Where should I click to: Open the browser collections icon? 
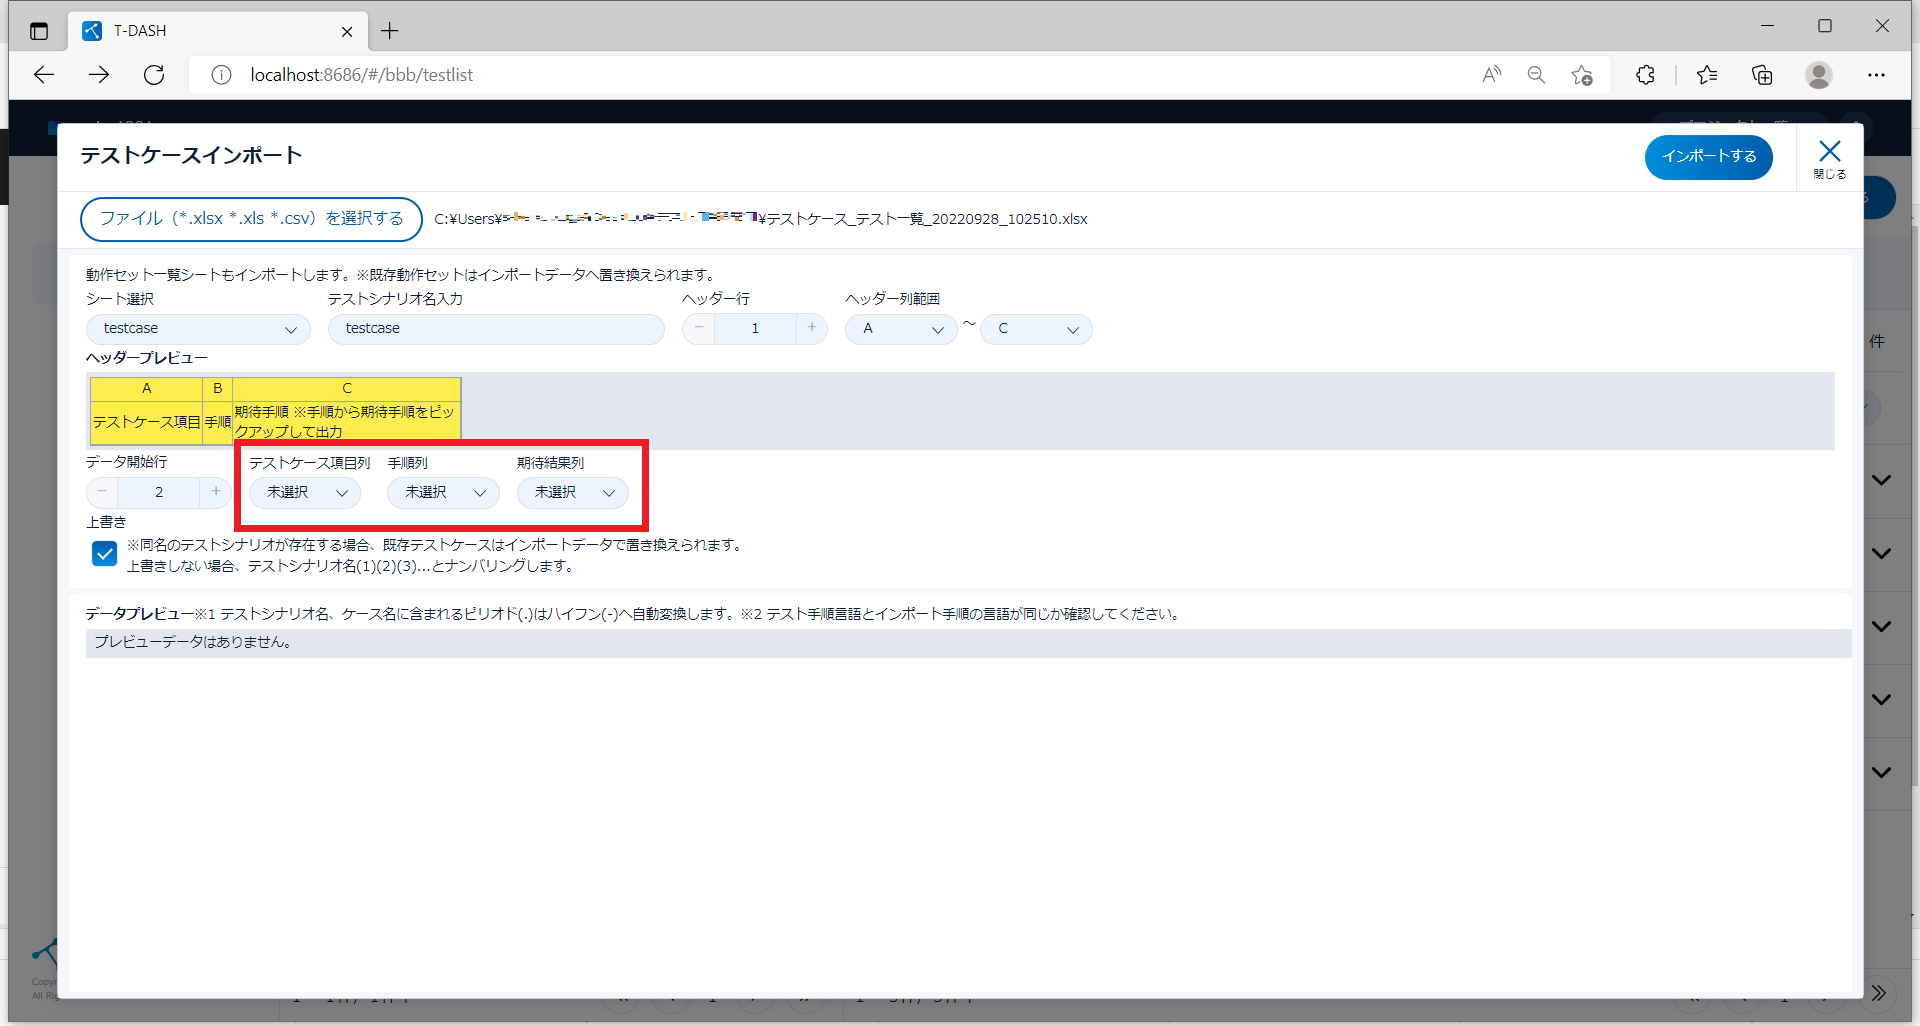(1762, 75)
